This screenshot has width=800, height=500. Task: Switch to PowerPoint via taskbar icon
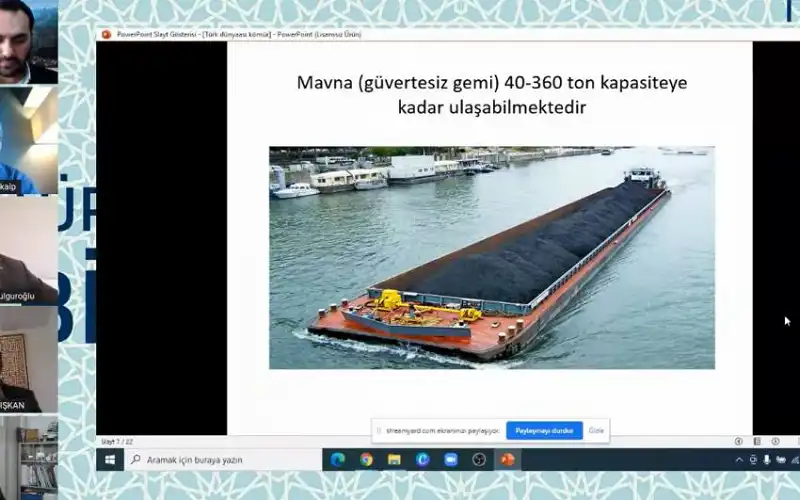(507, 459)
